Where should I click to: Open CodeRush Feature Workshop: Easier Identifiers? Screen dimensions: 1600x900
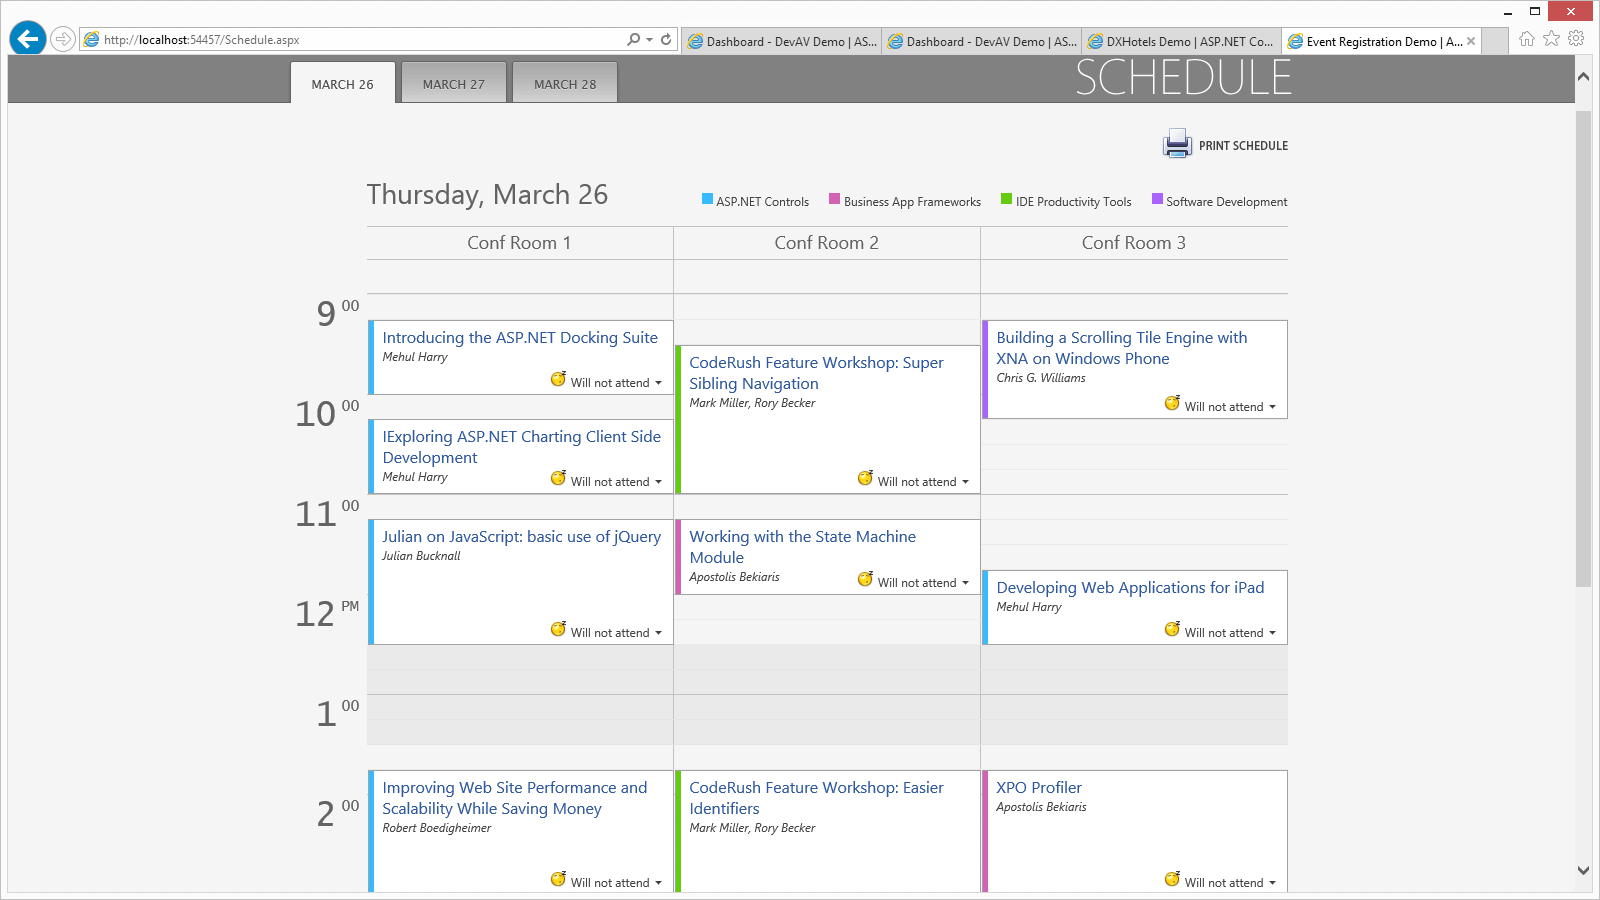tap(816, 798)
